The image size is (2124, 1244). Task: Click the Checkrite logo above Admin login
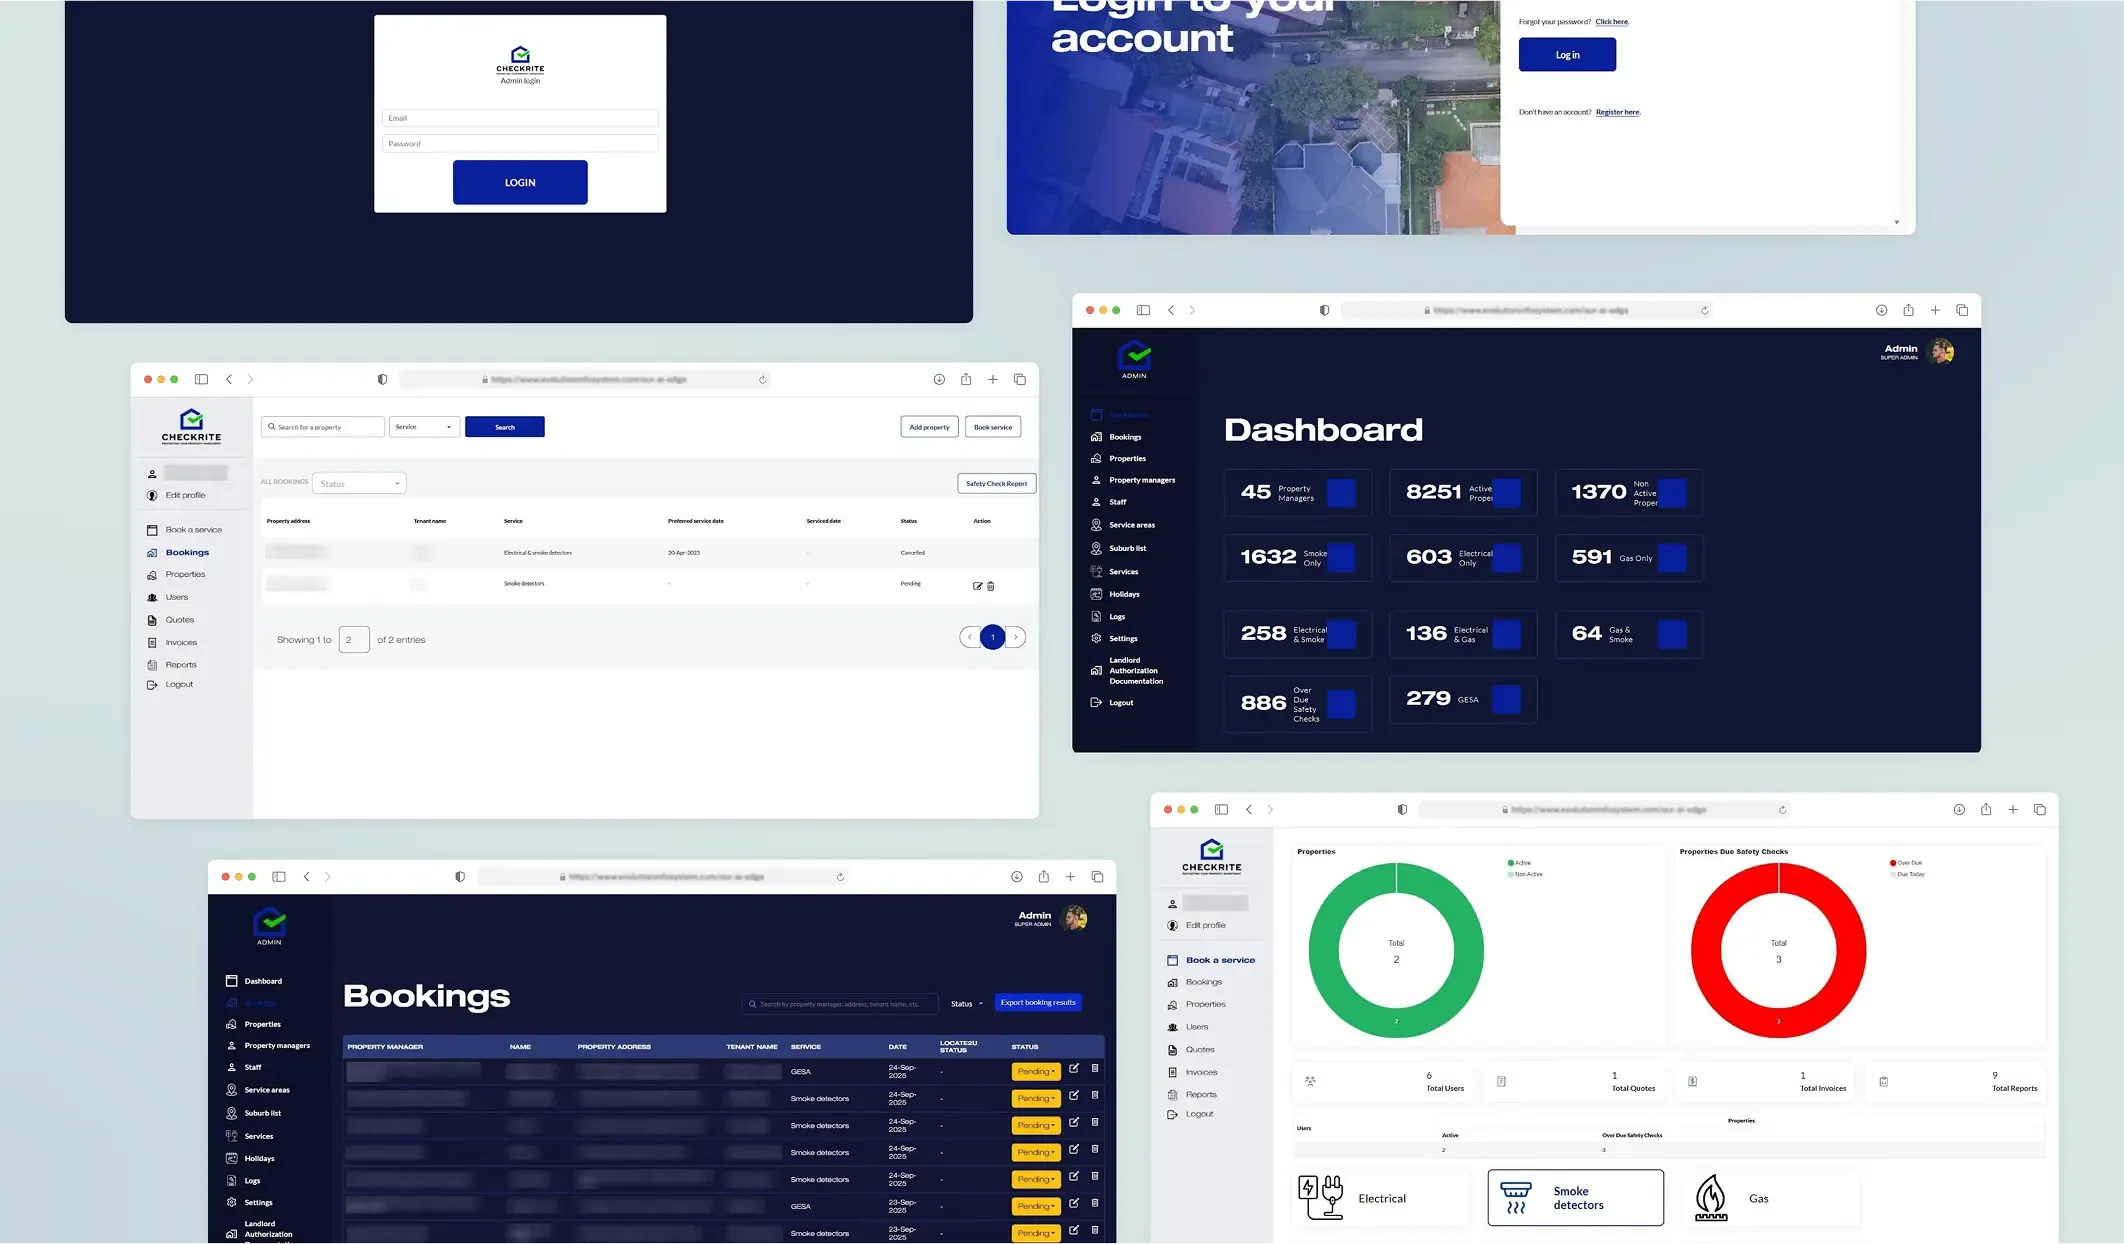click(x=520, y=59)
